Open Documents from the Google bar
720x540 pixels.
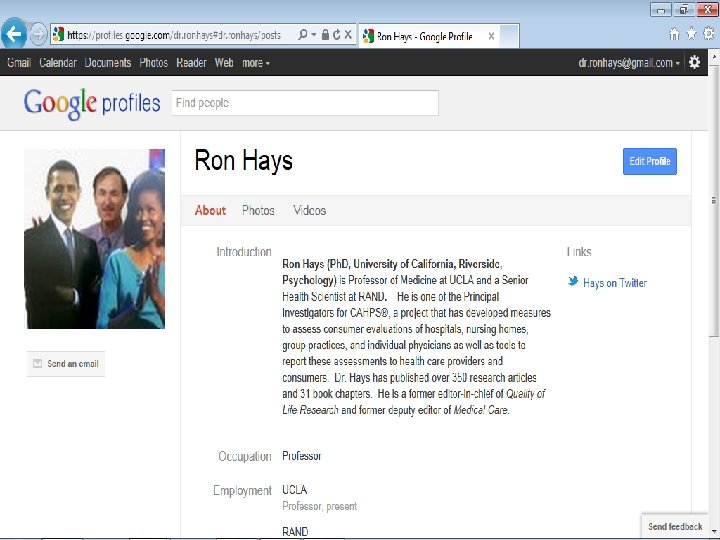[108, 63]
